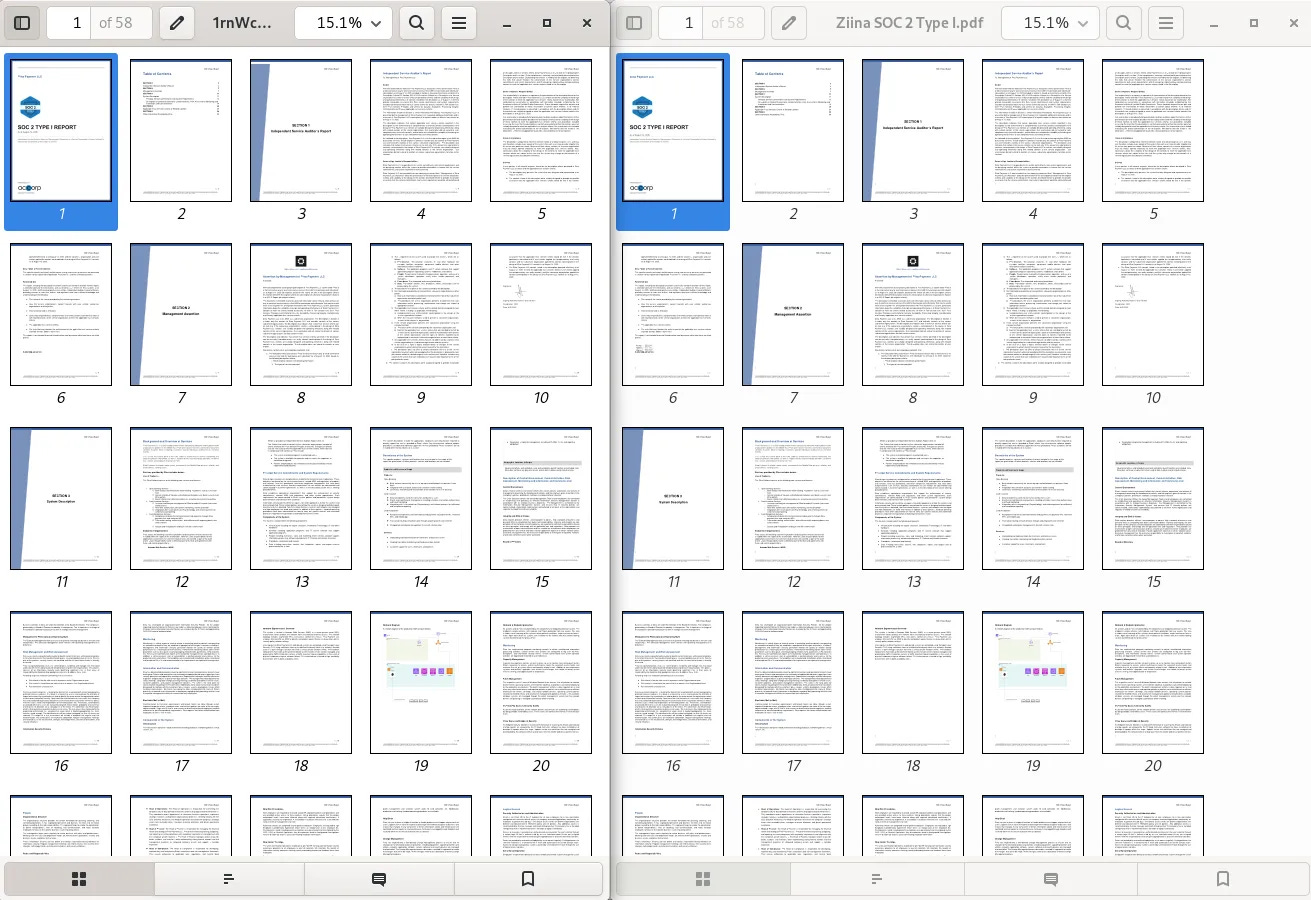Select page 15 thumbnail in the left window
1311x900 pixels.
(541, 499)
